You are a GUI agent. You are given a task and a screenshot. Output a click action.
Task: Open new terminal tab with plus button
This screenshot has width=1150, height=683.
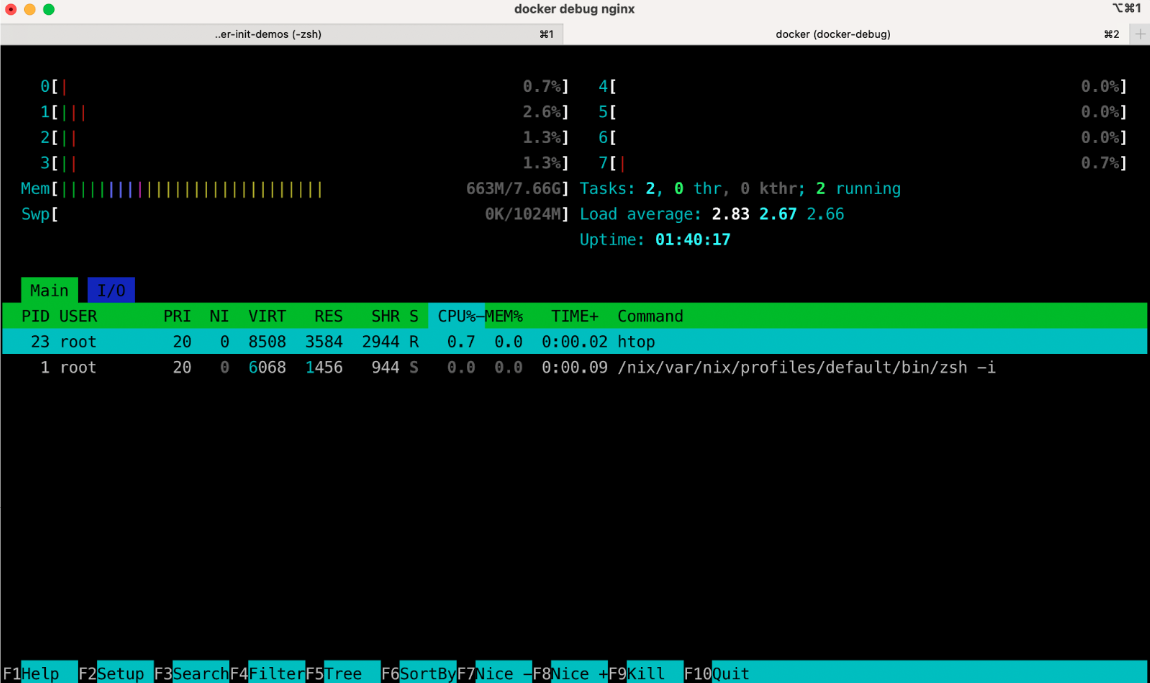click(1140, 34)
